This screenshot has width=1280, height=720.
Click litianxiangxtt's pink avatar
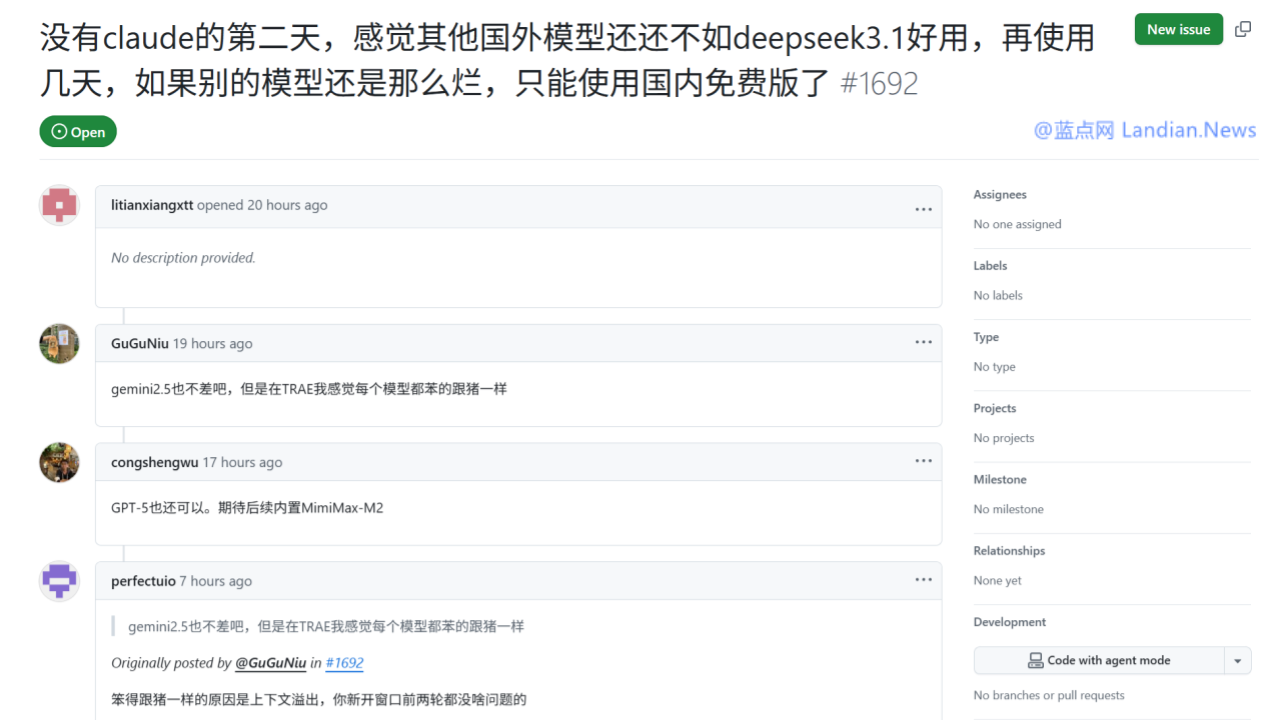click(x=59, y=205)
